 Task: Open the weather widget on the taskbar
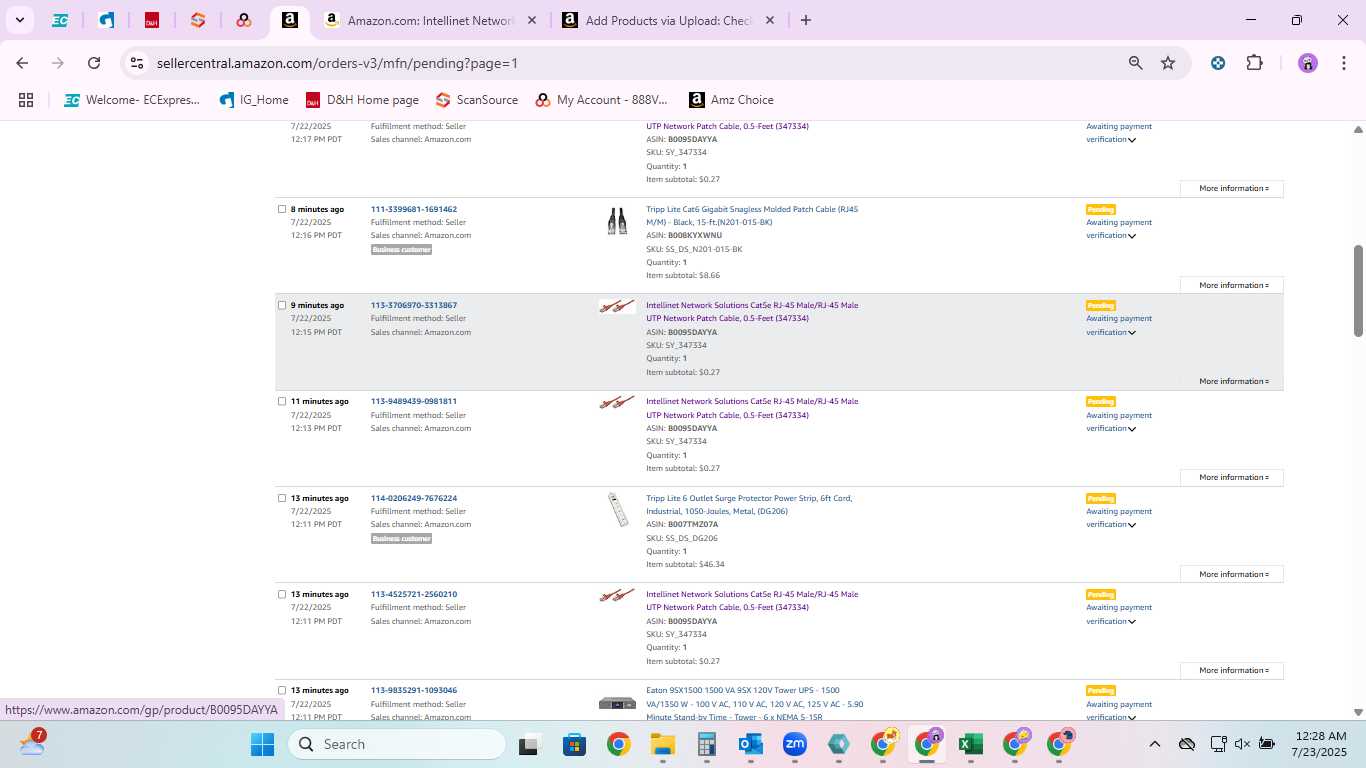32,743
